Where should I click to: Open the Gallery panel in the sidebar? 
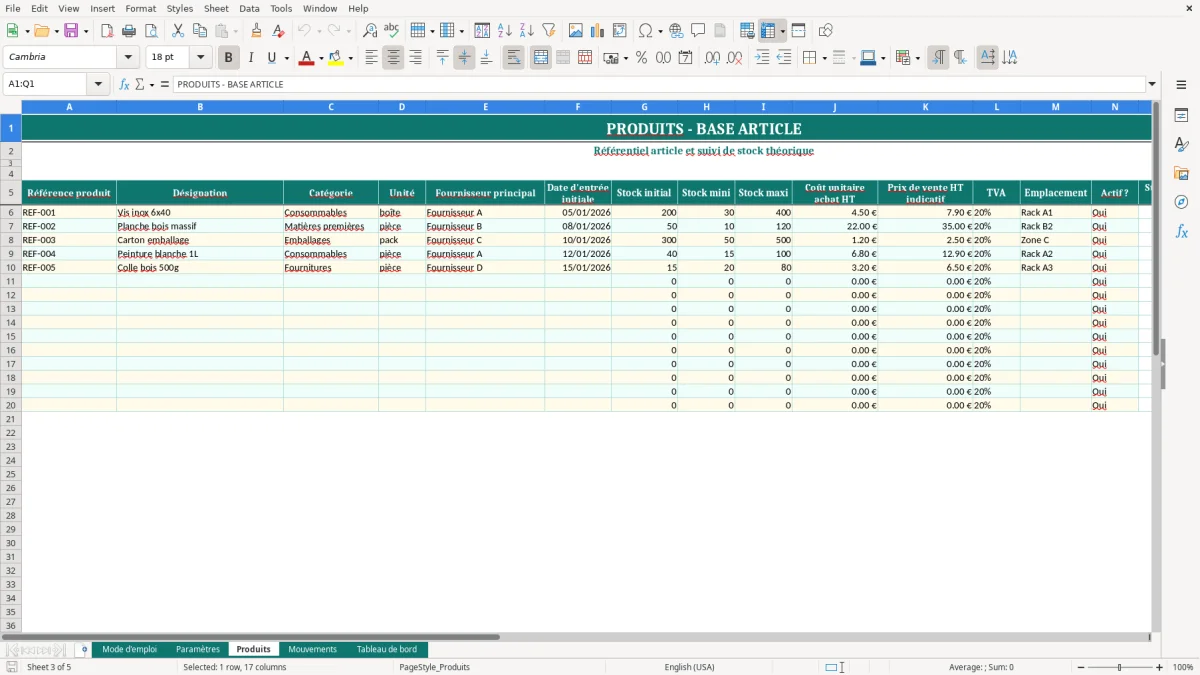1181,173
